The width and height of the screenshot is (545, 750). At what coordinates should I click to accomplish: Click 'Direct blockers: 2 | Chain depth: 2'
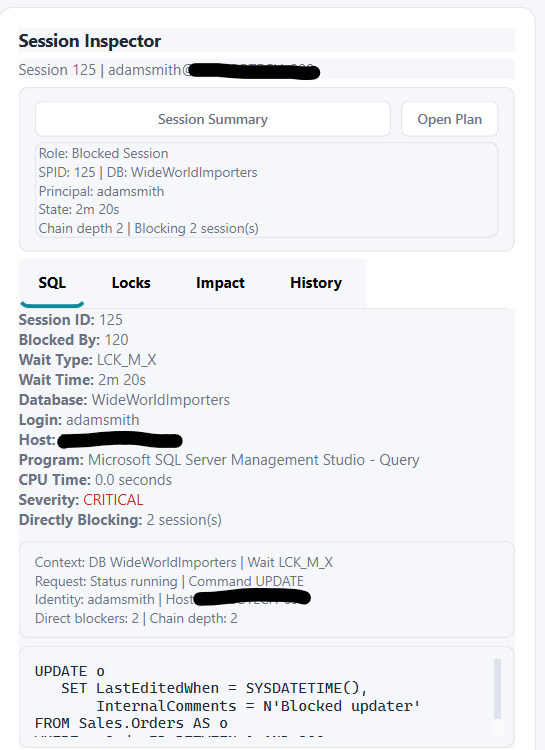tap(136, 618)
